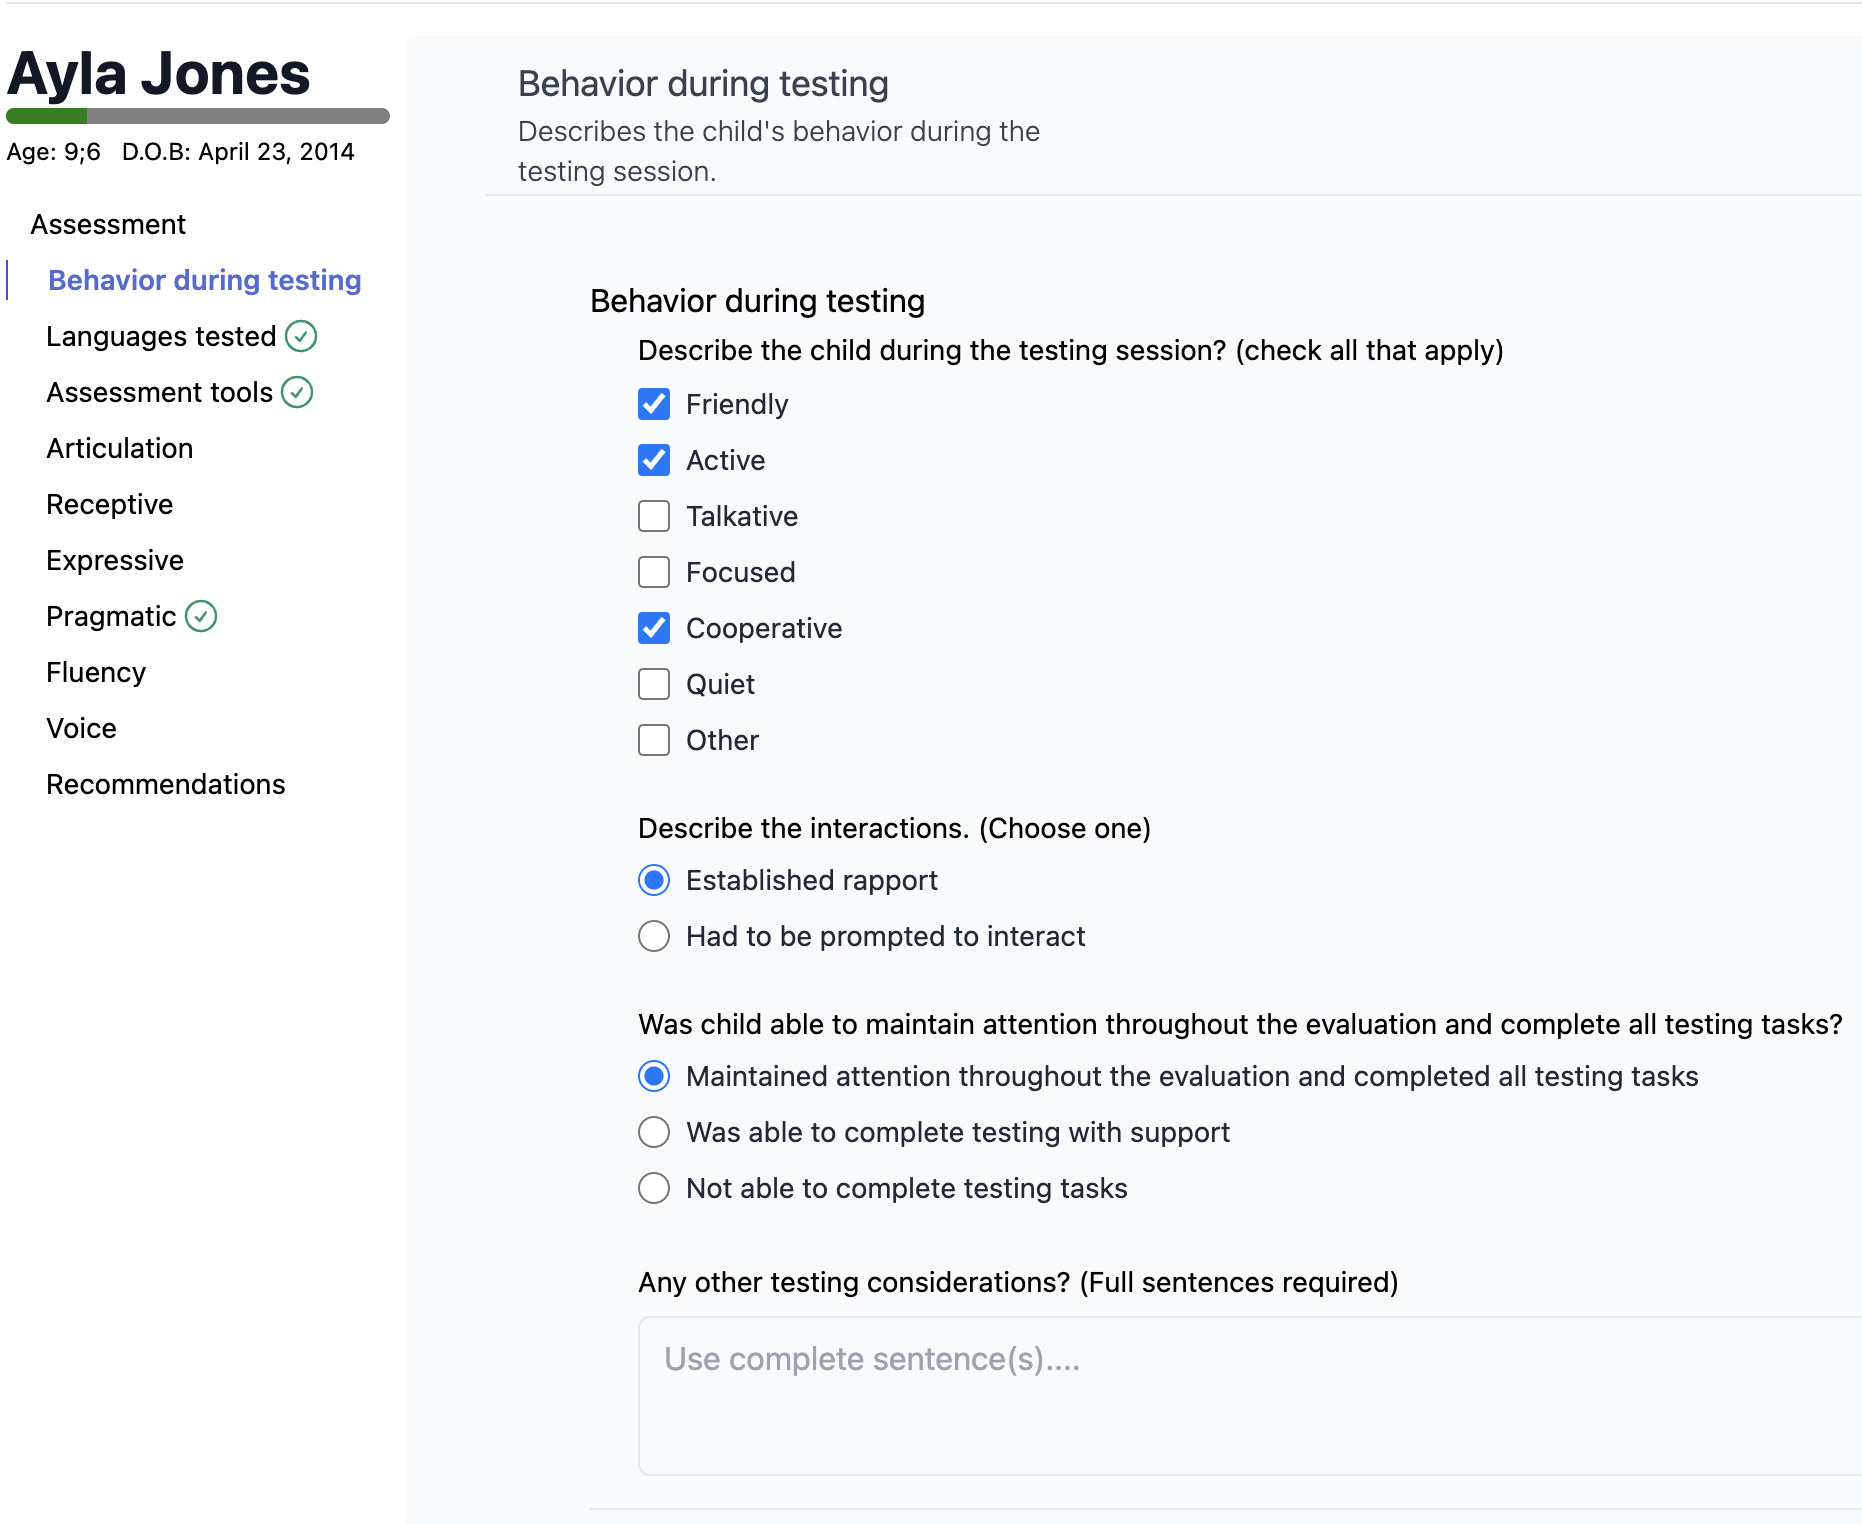The width and height of the screenshot is (1862, 1524).
Task: Click the Pragmatic completed checkmark icon
Action: (201, 617)
